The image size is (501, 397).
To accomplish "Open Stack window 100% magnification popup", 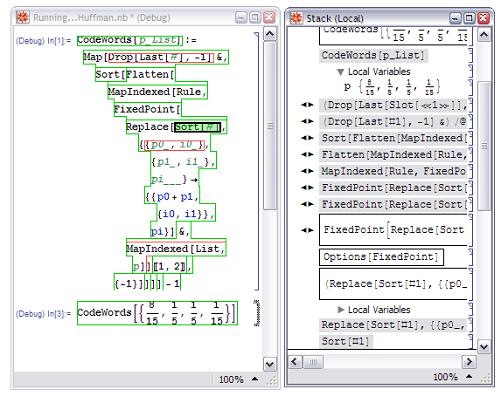I will [469, 376].
